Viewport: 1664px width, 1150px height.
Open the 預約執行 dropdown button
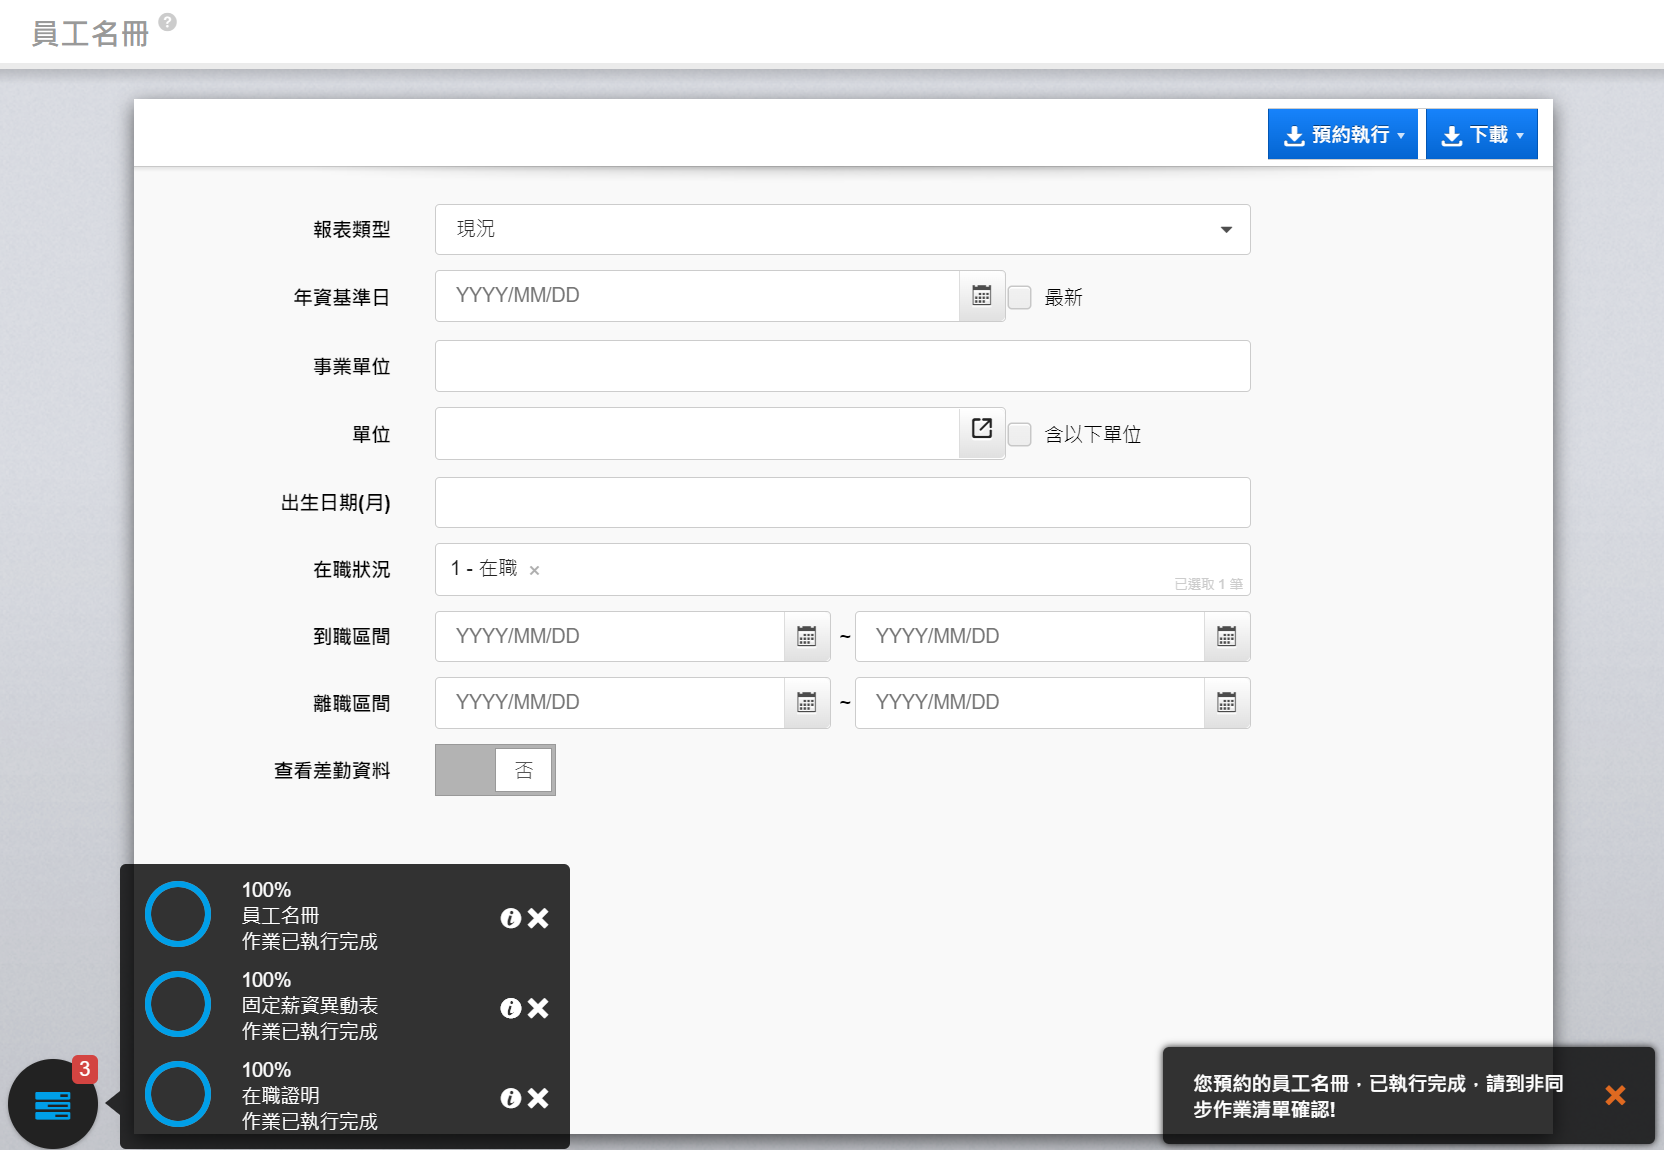pyautogui.click(x=1342, y=135)
